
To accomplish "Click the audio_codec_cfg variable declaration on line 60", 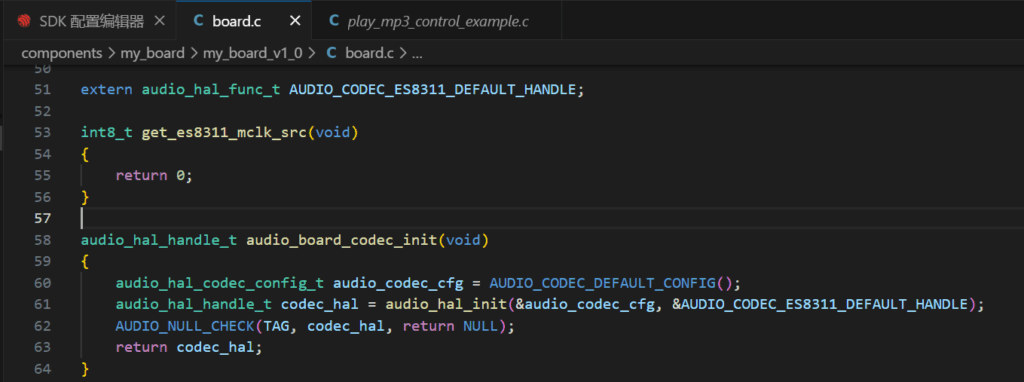I will click(x=398, y=283).
